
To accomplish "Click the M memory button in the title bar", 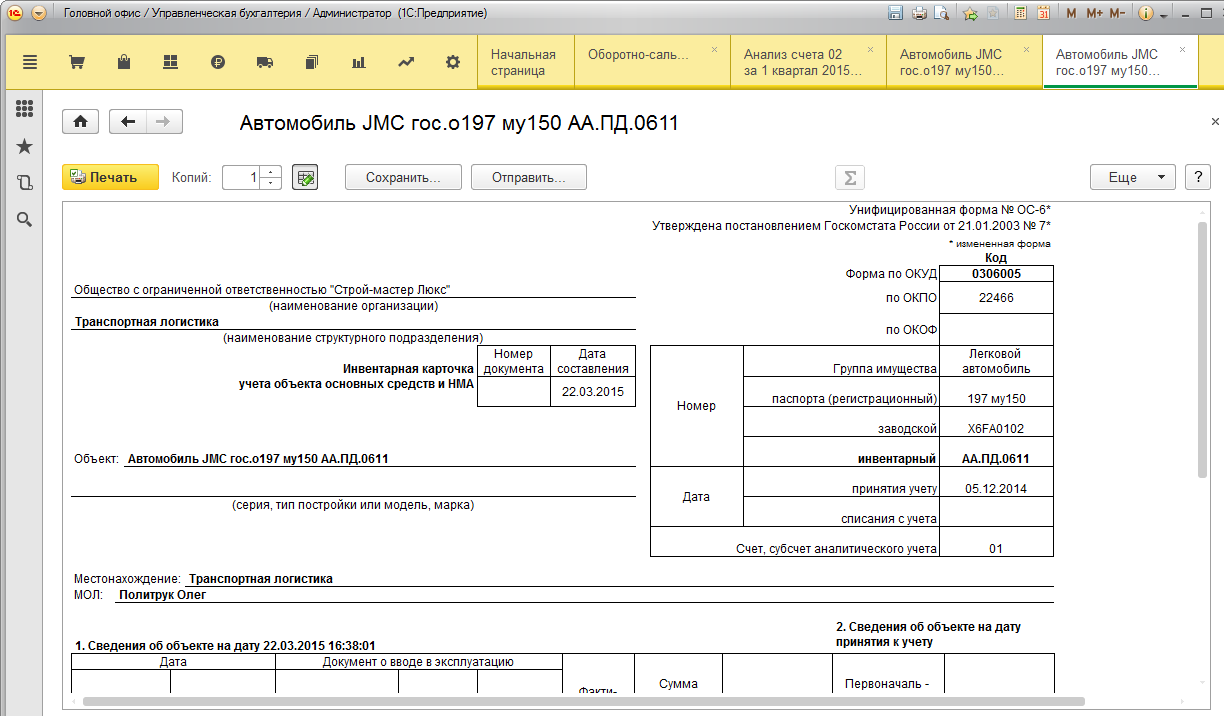I will coord(1072,13).
